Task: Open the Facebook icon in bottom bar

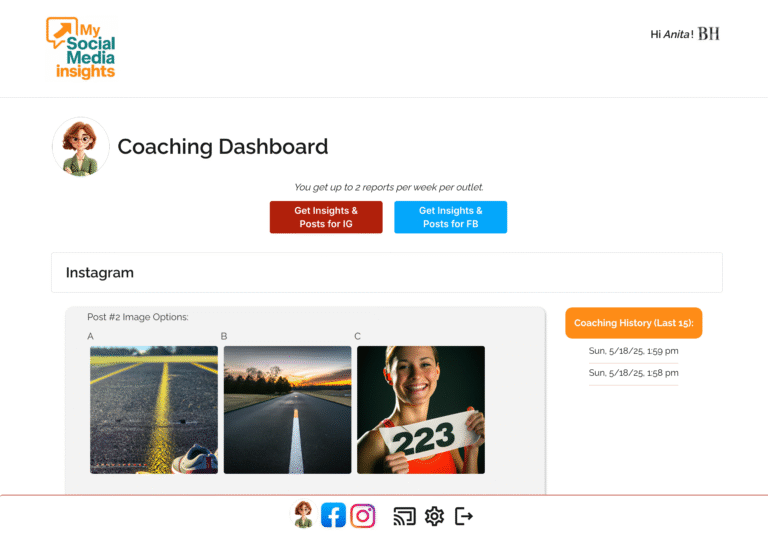Action: (333, 515)
